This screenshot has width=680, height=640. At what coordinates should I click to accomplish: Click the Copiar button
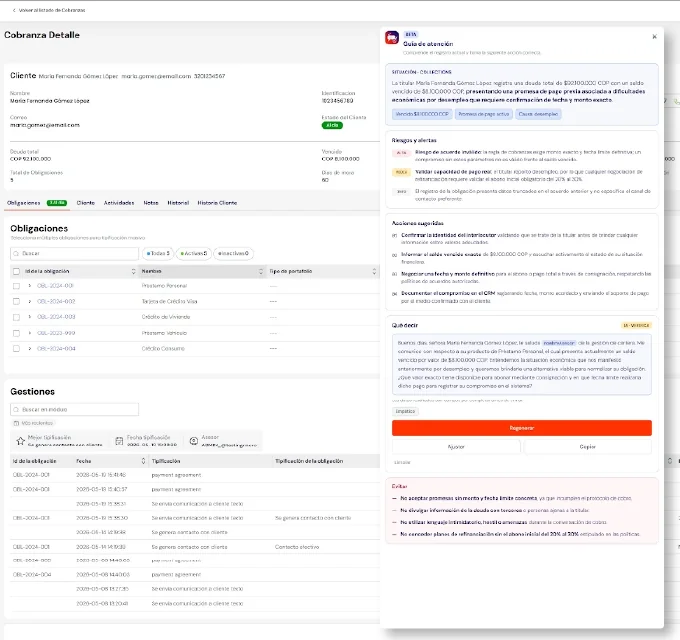pyautogui.click(x=587, y=447)
